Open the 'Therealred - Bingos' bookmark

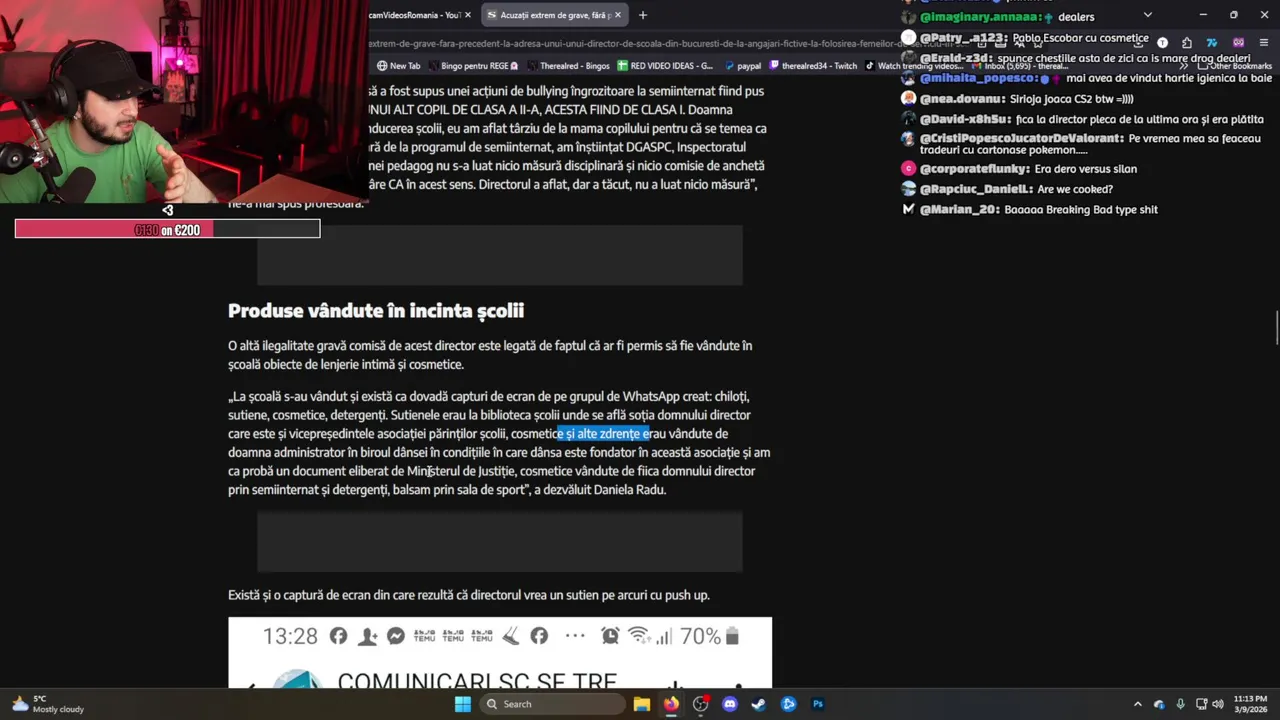(x=567, y=66)
